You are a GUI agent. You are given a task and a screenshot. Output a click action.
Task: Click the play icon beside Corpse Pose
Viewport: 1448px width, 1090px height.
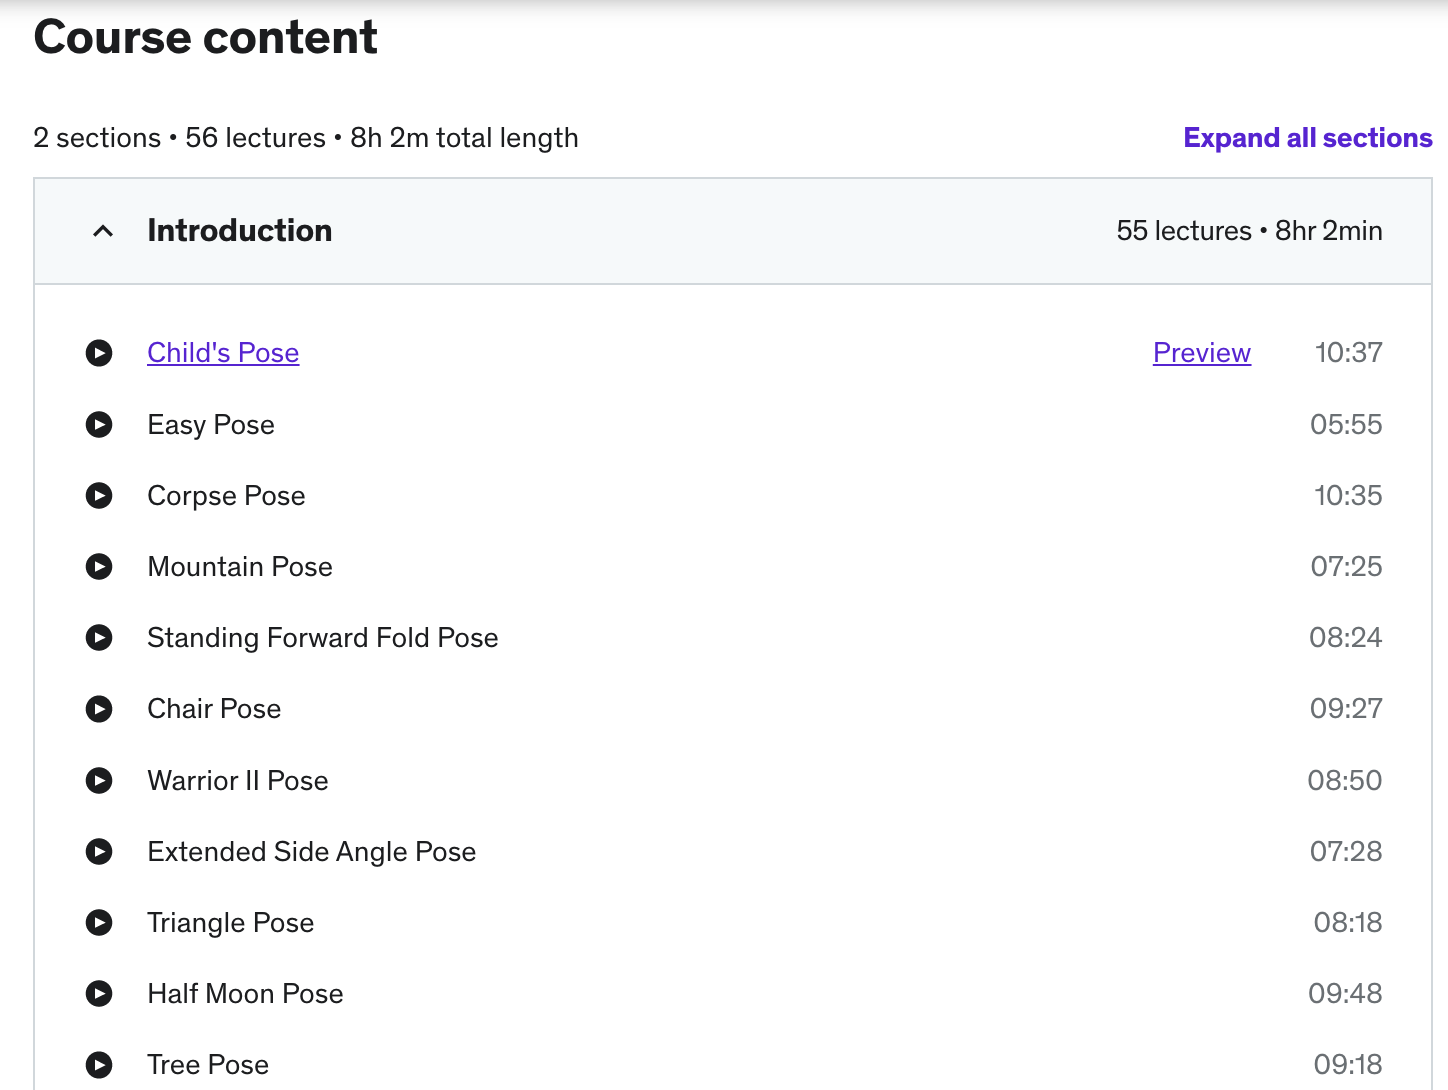pyautogui.click(x=99, y=496)
